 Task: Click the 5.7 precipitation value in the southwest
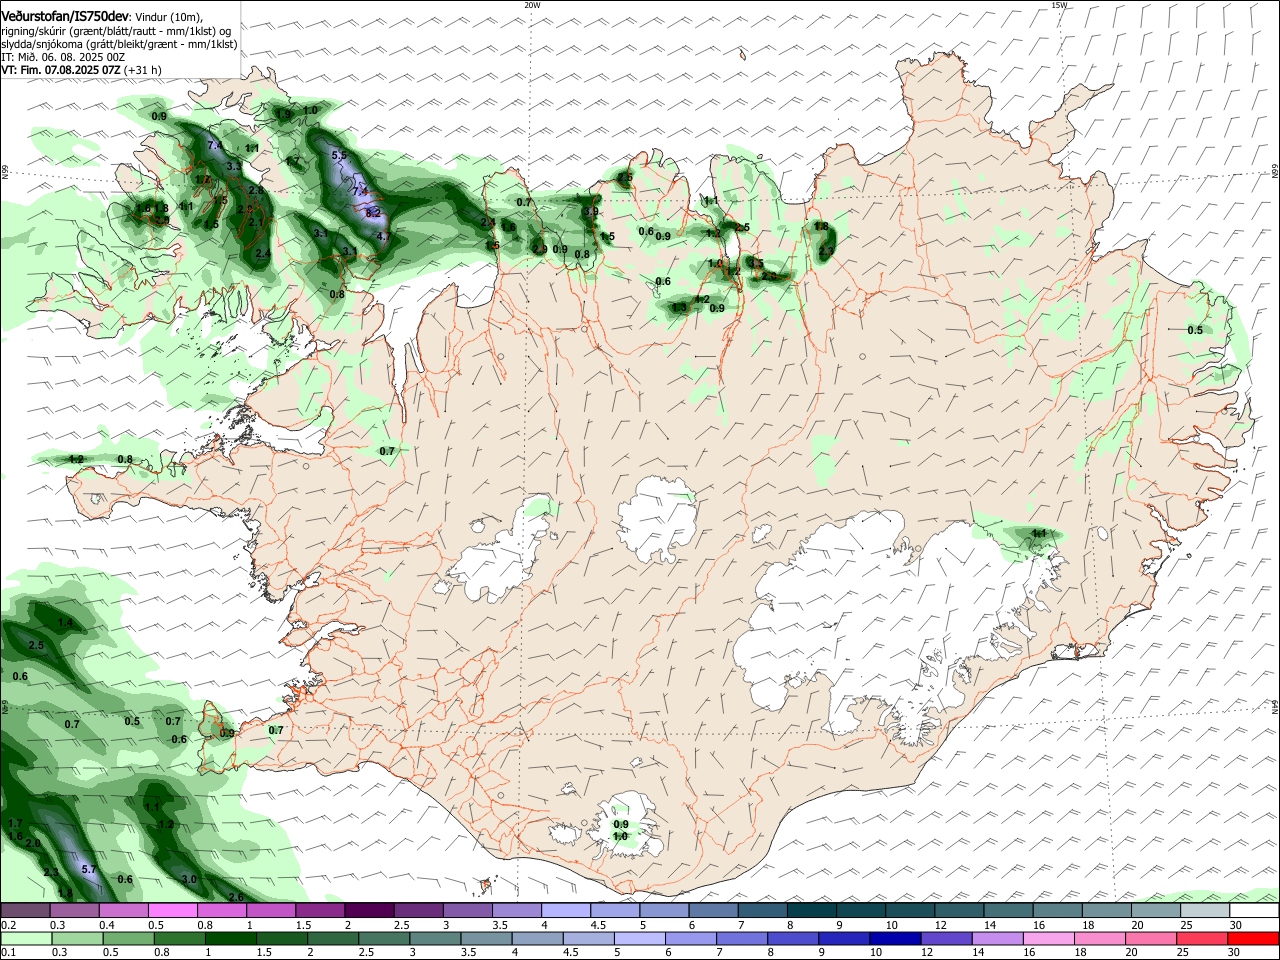click(x=88, y=869)
